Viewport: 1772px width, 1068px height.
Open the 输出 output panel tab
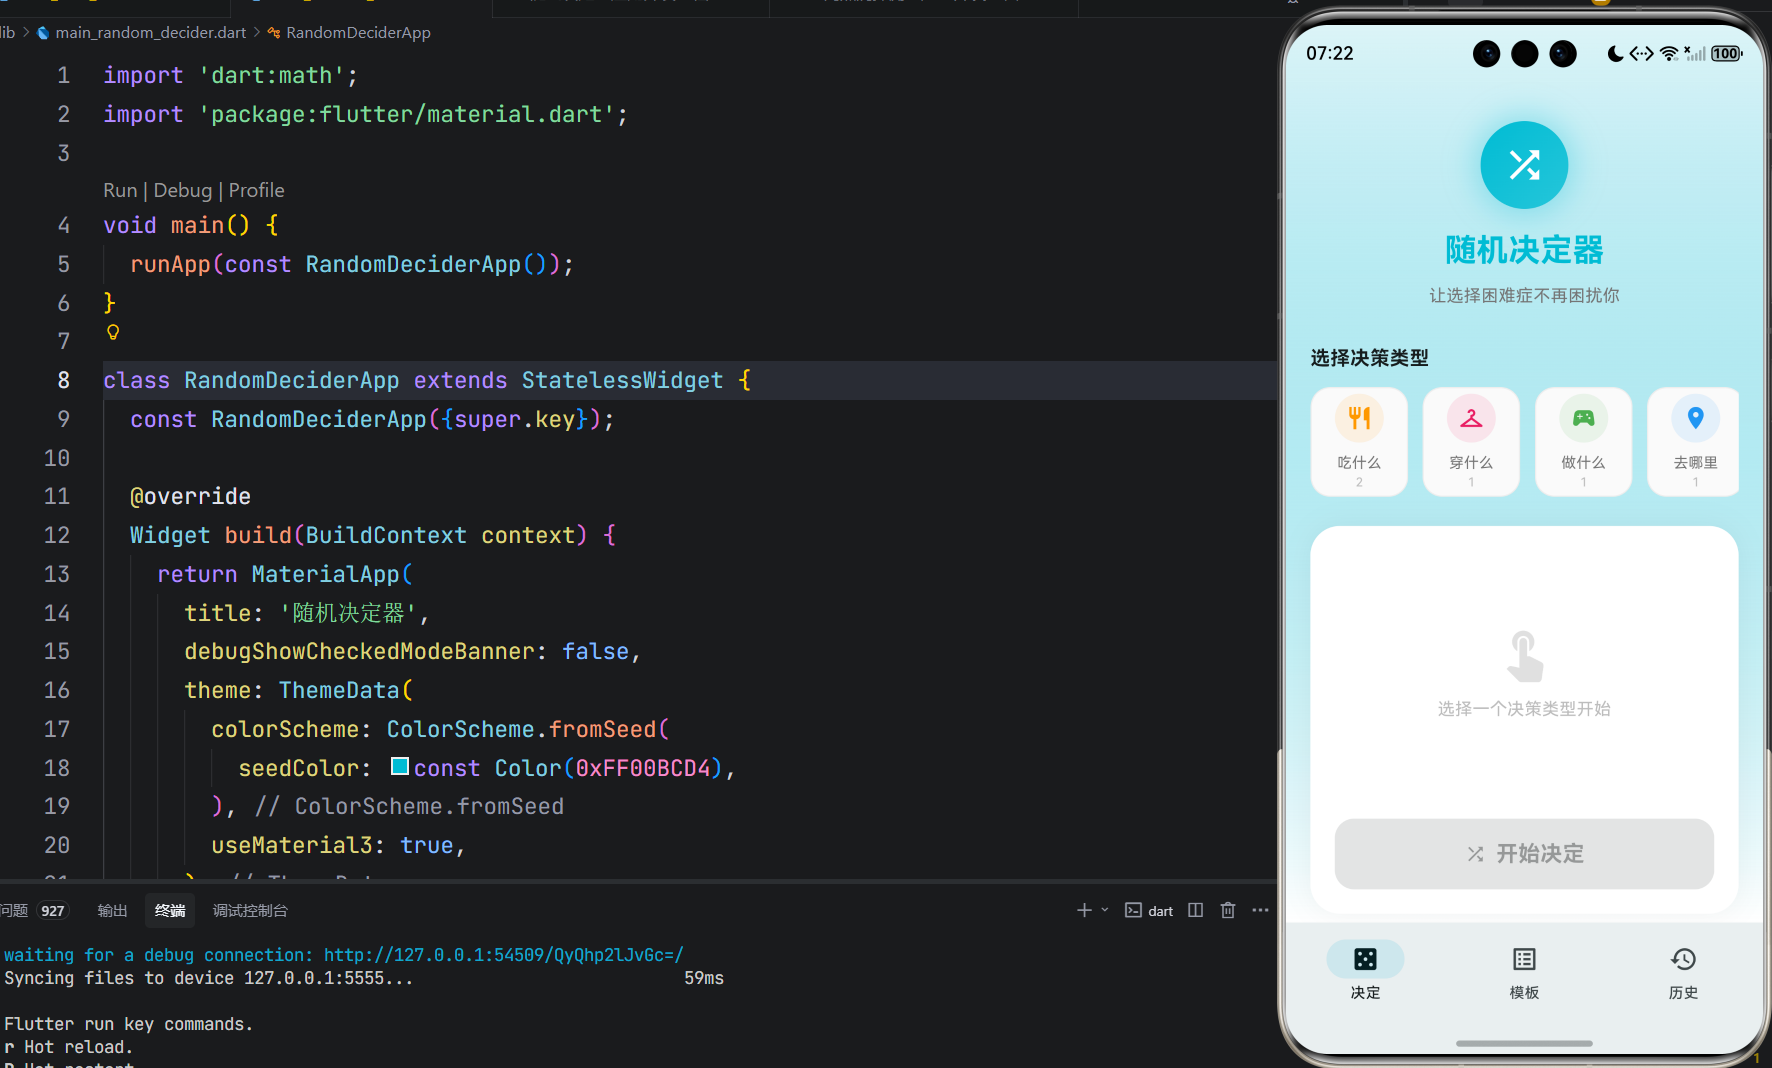[112, 911]
